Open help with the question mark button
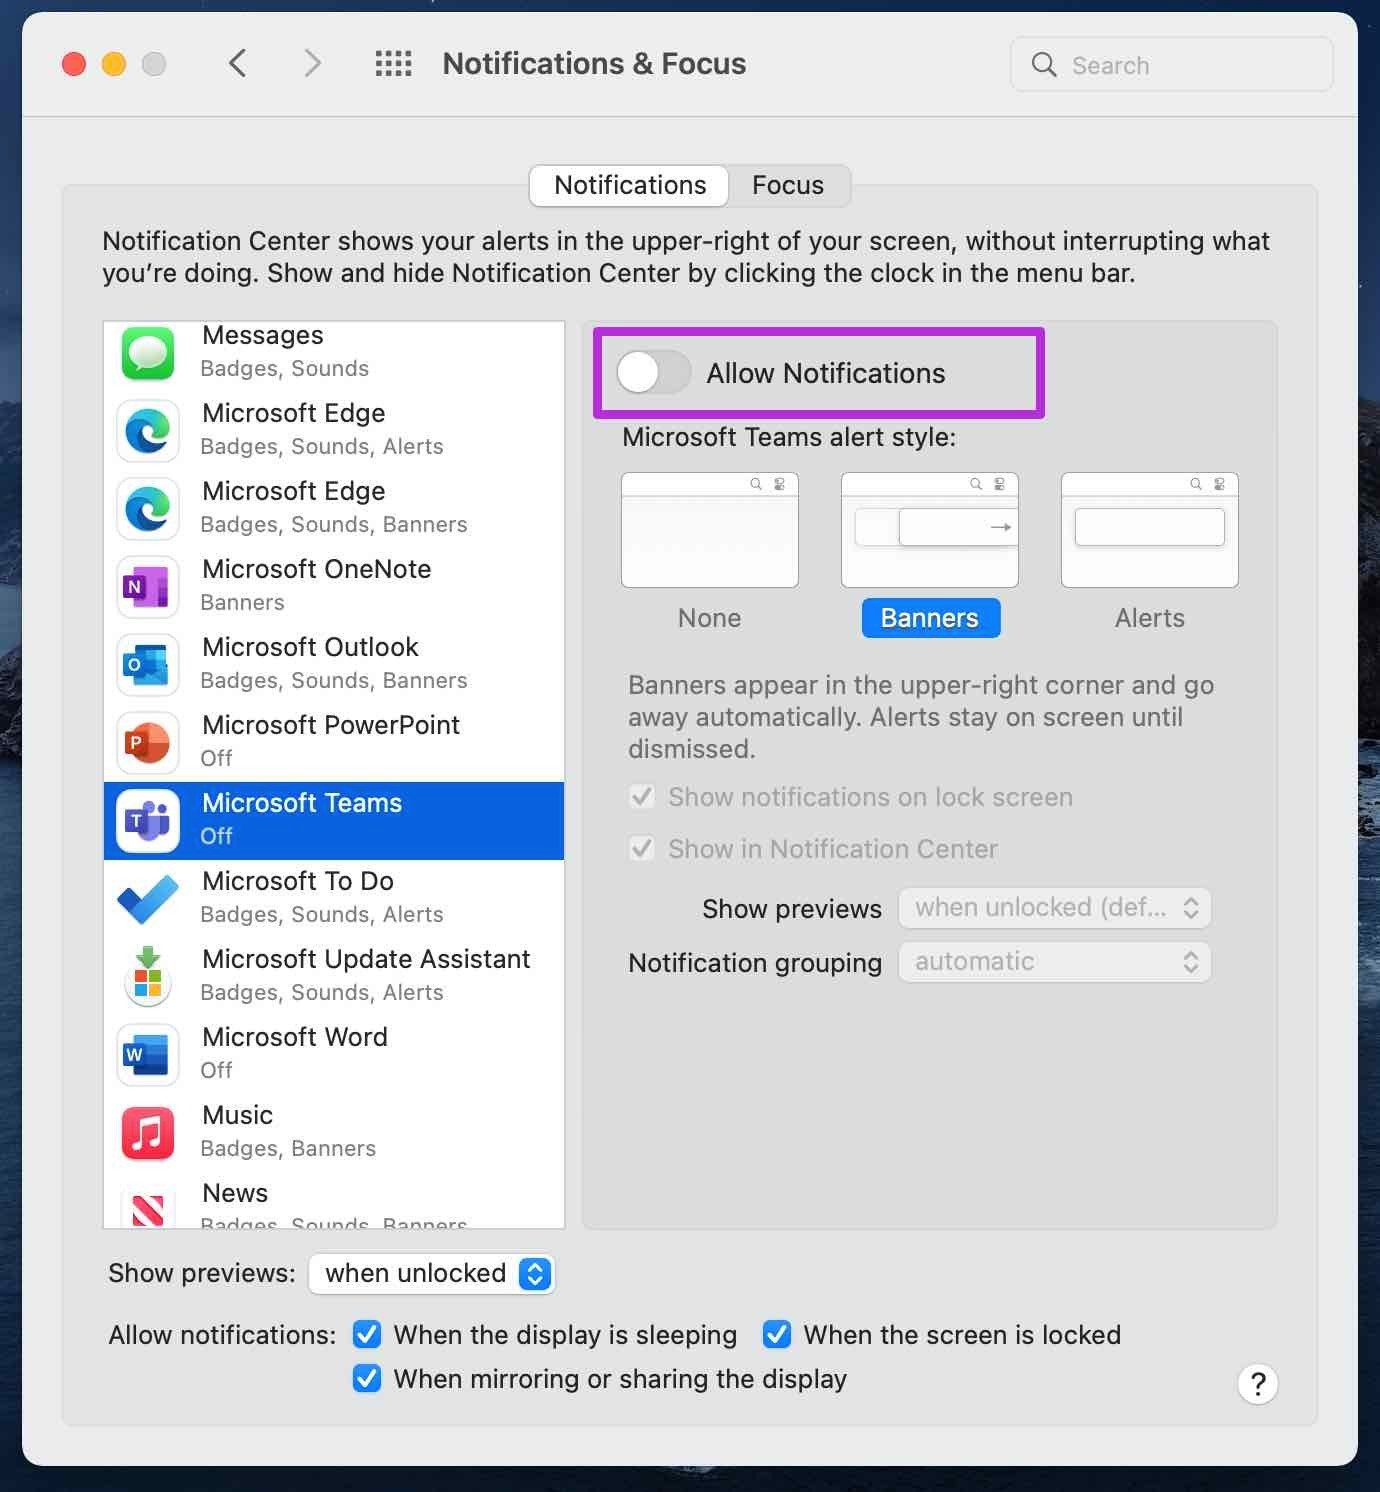 click(x=1258, y=1384)
